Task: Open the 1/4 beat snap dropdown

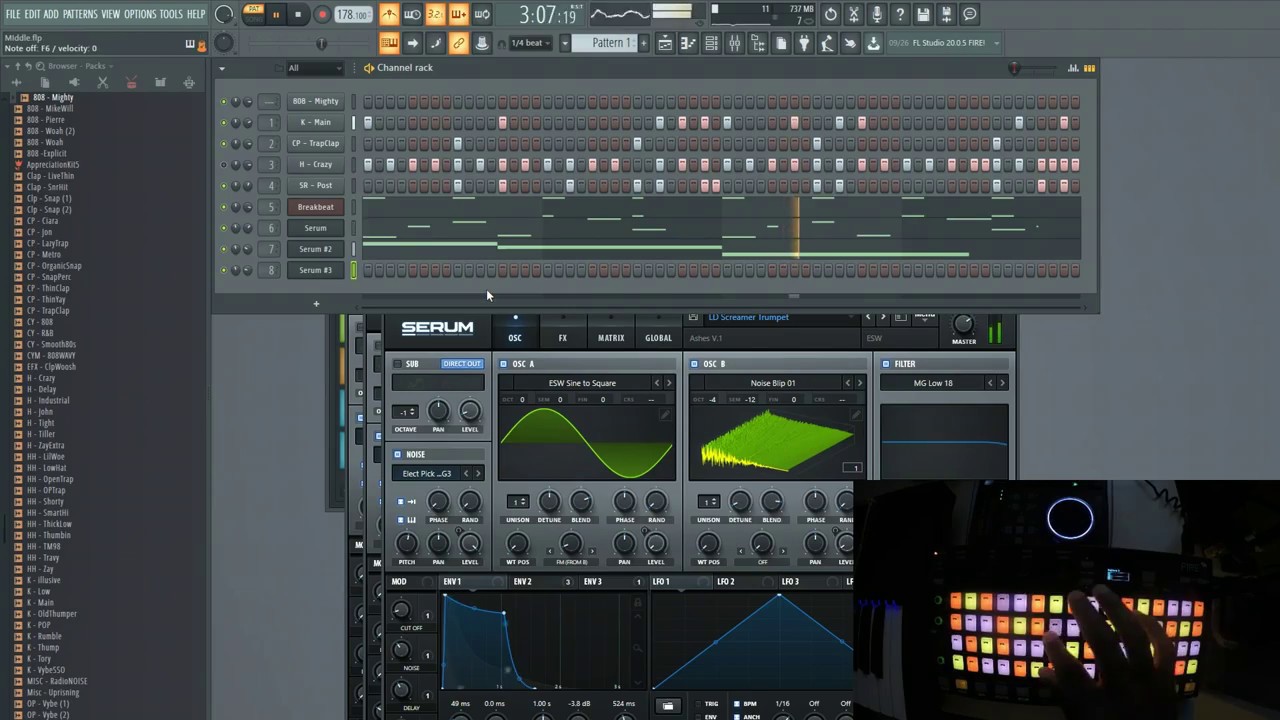Action: 533,43
